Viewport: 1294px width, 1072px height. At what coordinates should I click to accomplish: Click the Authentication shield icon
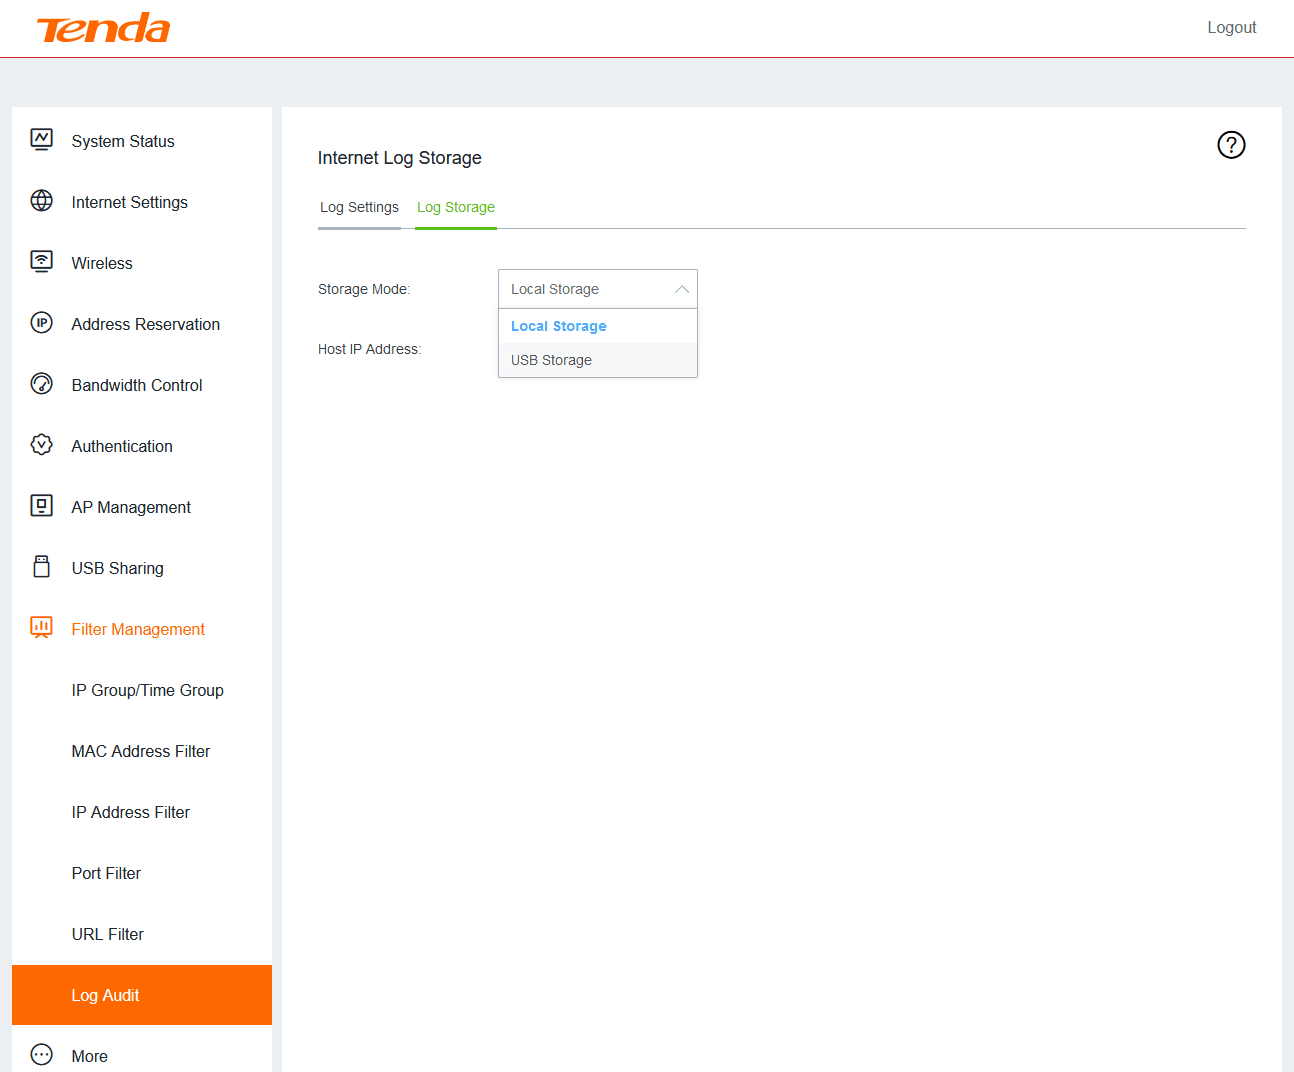pos(41,445)
